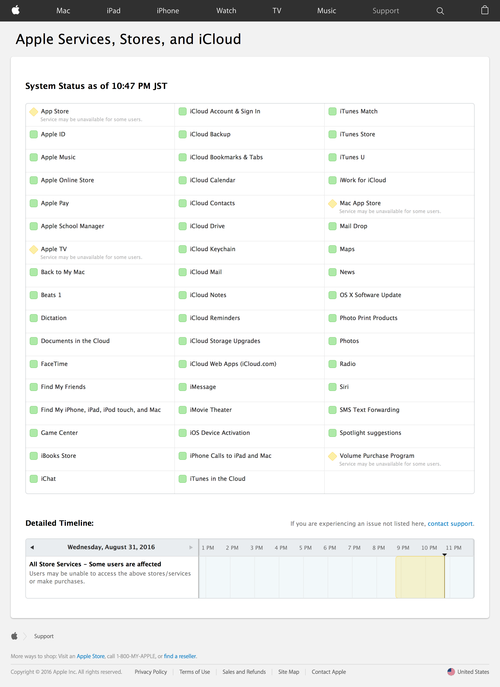This screenshot has width=500, height=687.
Task: Open the Apple Store link in the footer
Action: tap(91, 656)
